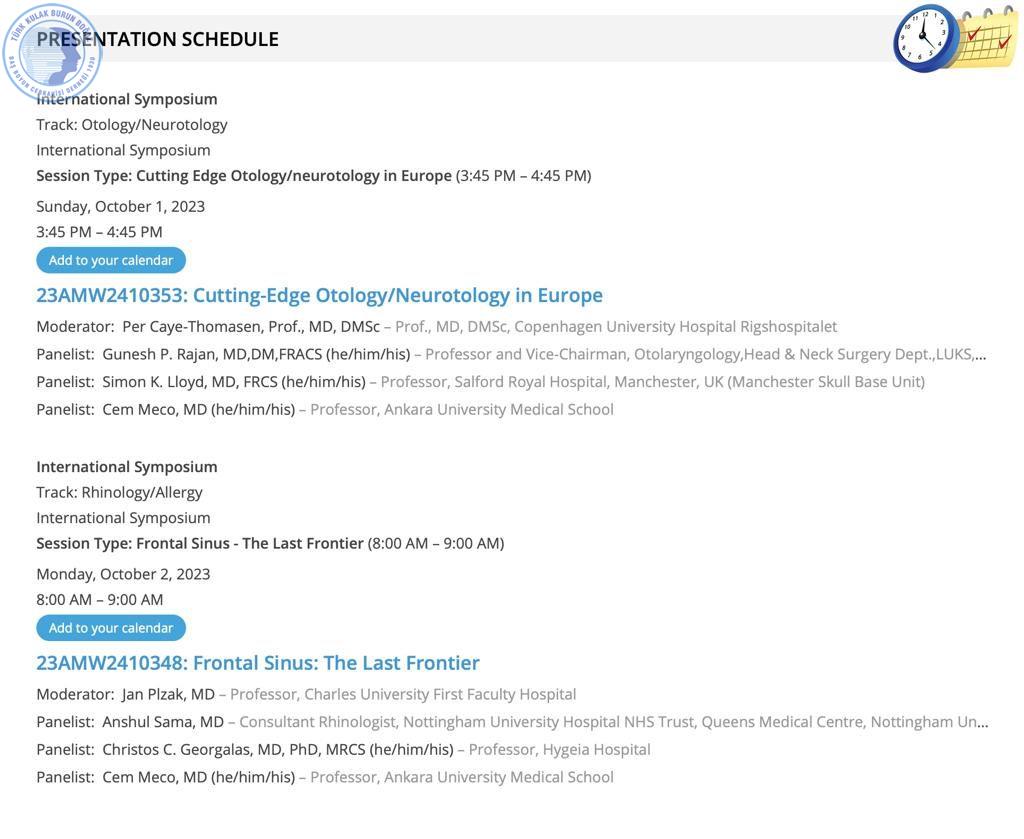The image size is (1024, 839).
Task: Select panelist Gunesh P. Rajan
Action: pyautogui.click(x=256, y=354)
